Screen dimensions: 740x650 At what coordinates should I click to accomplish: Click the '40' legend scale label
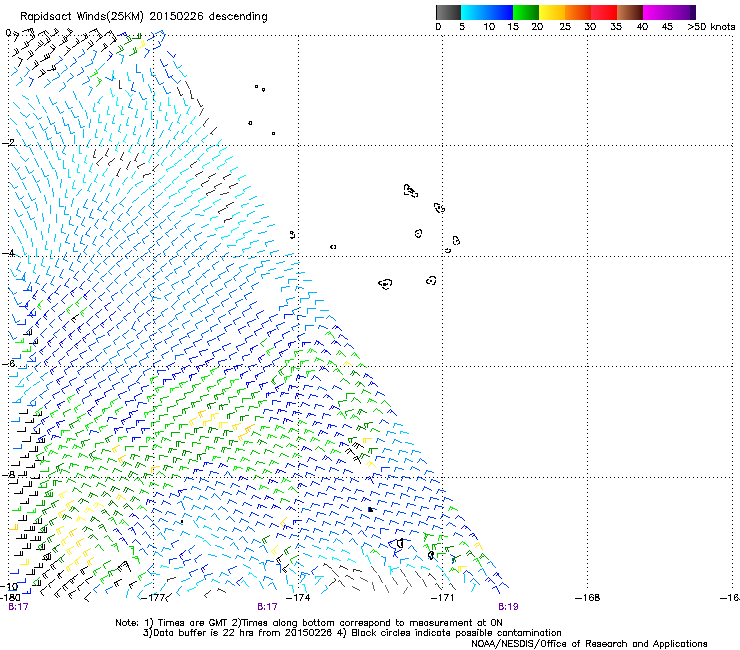(x=642, y=26)
